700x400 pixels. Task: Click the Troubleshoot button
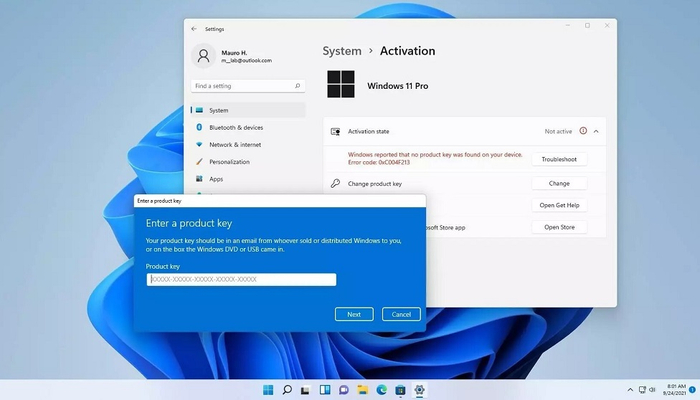559,159
